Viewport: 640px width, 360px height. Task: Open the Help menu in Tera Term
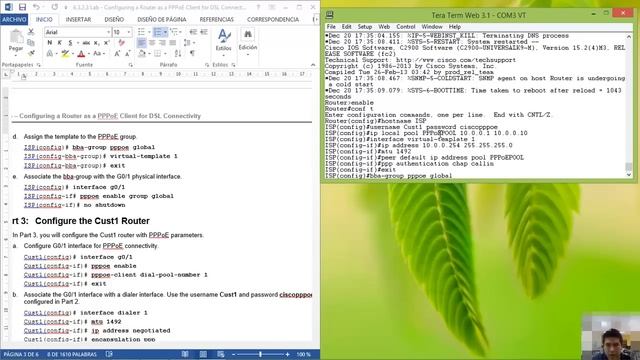[x=455, y=27]
